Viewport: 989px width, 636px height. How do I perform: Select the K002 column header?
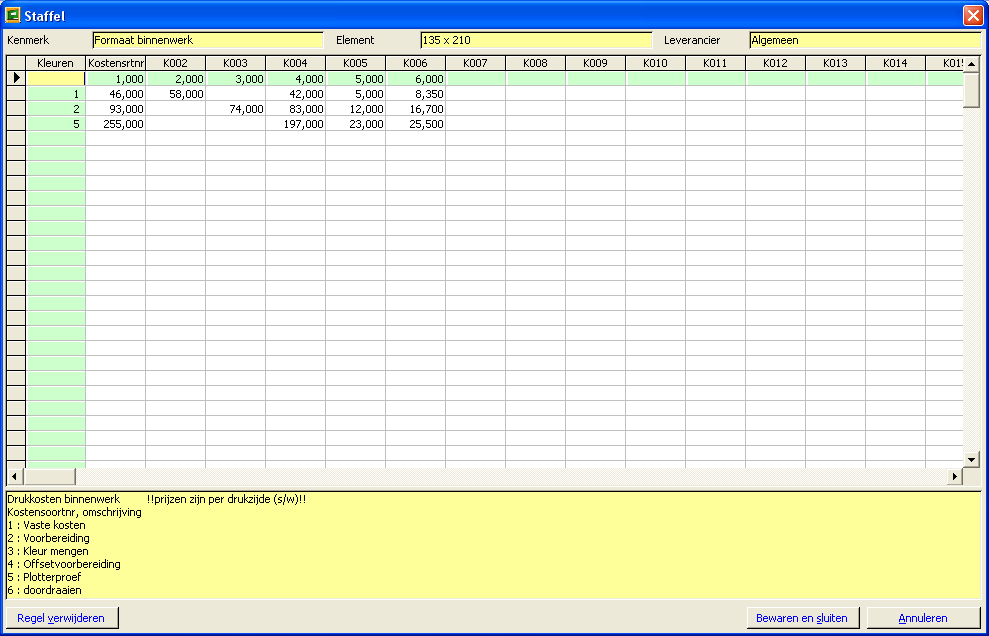point(175,63)
